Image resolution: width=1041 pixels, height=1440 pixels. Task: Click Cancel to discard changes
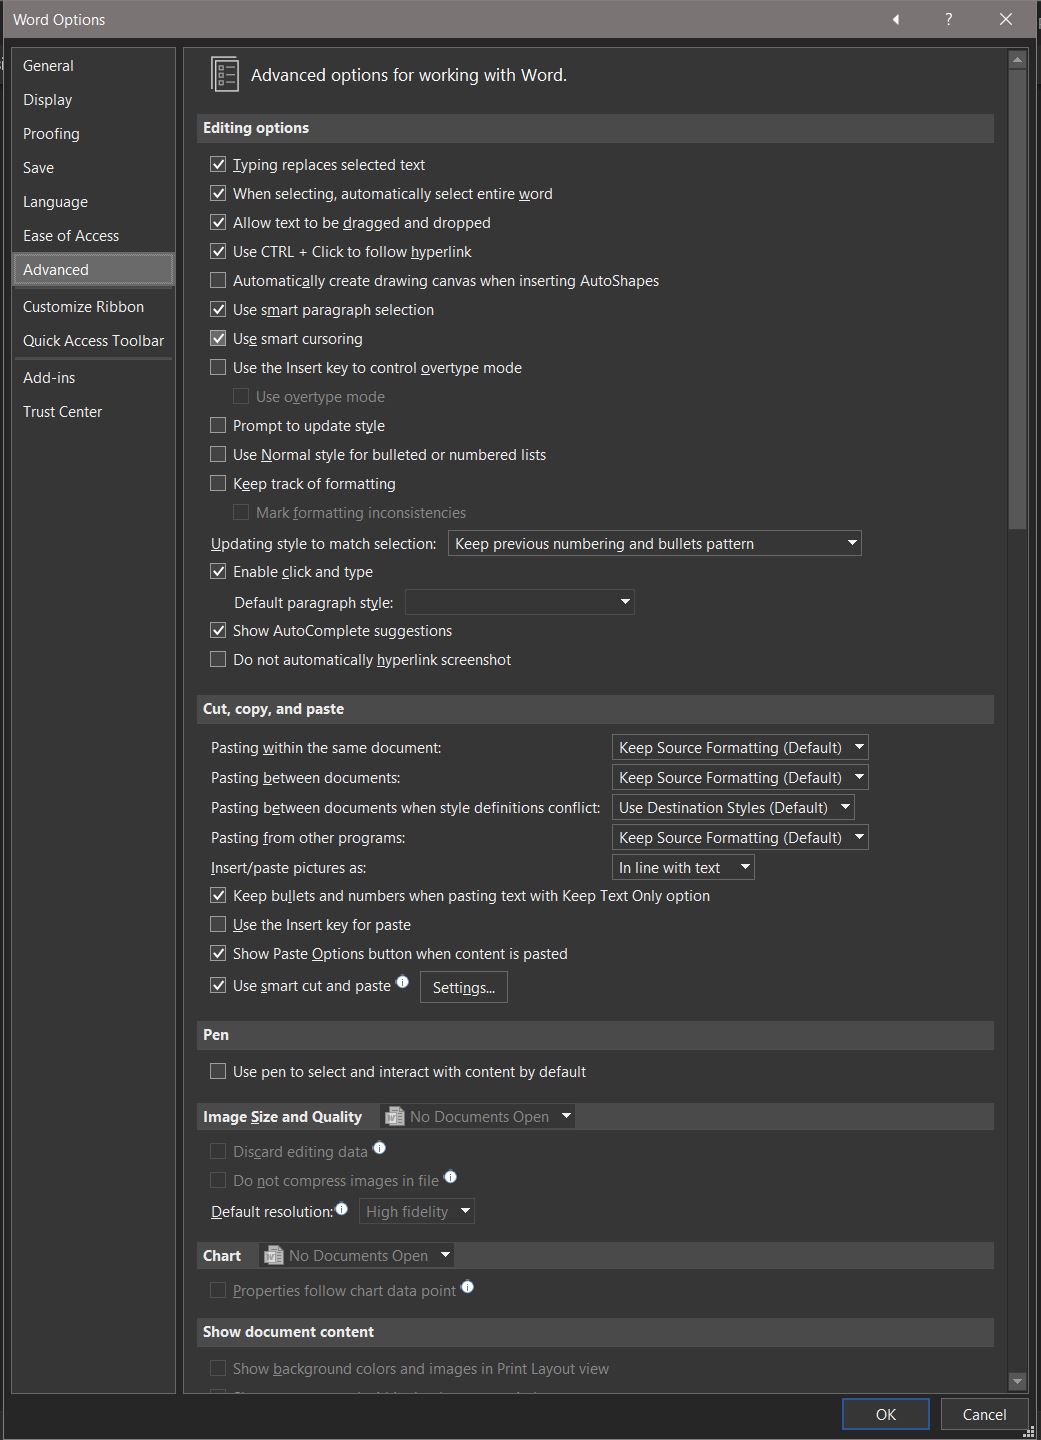tap(984, 1414)
